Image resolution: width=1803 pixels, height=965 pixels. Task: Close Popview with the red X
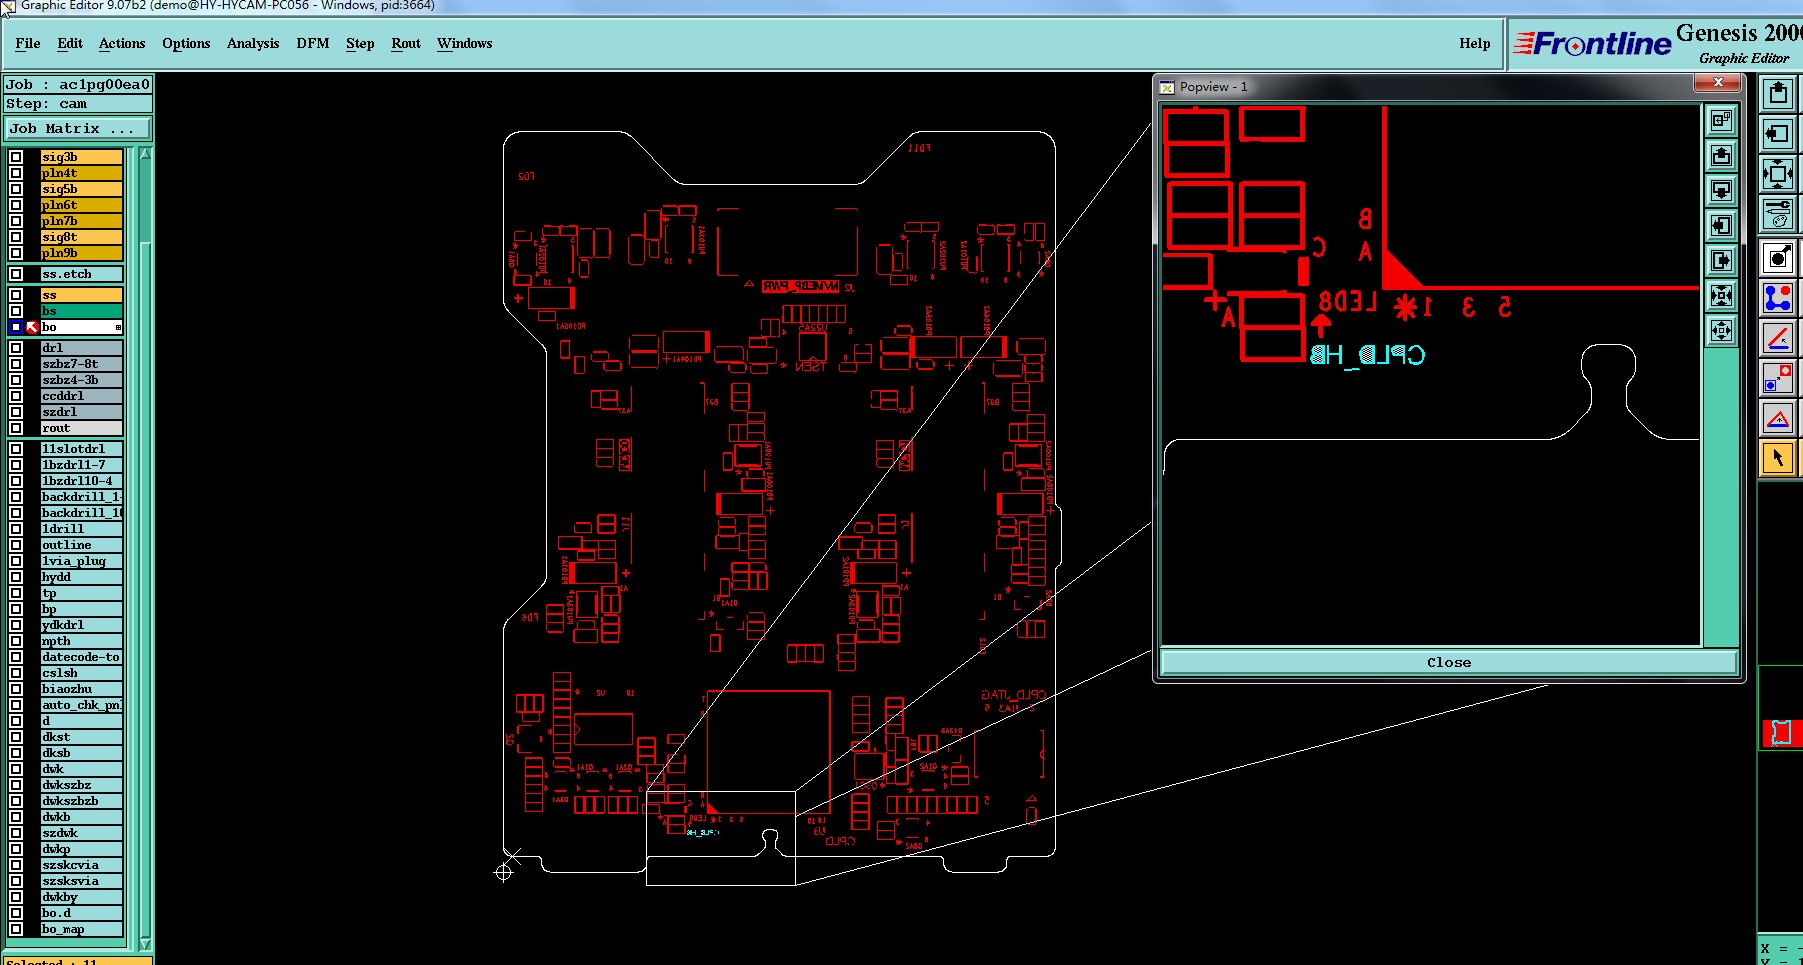coord(1718,83)
